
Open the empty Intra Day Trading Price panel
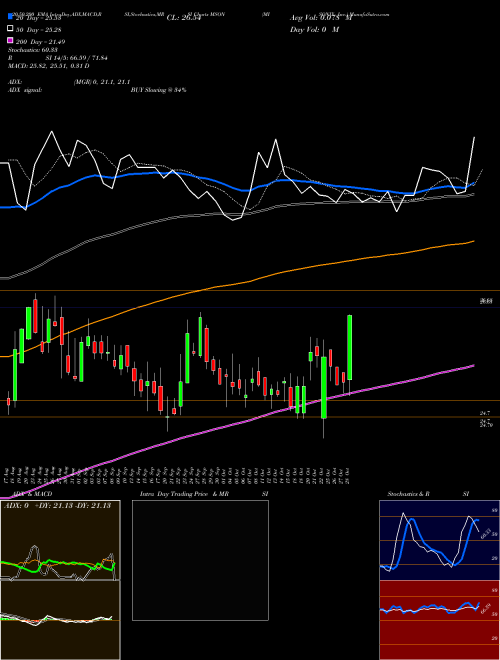pos(200,560)
